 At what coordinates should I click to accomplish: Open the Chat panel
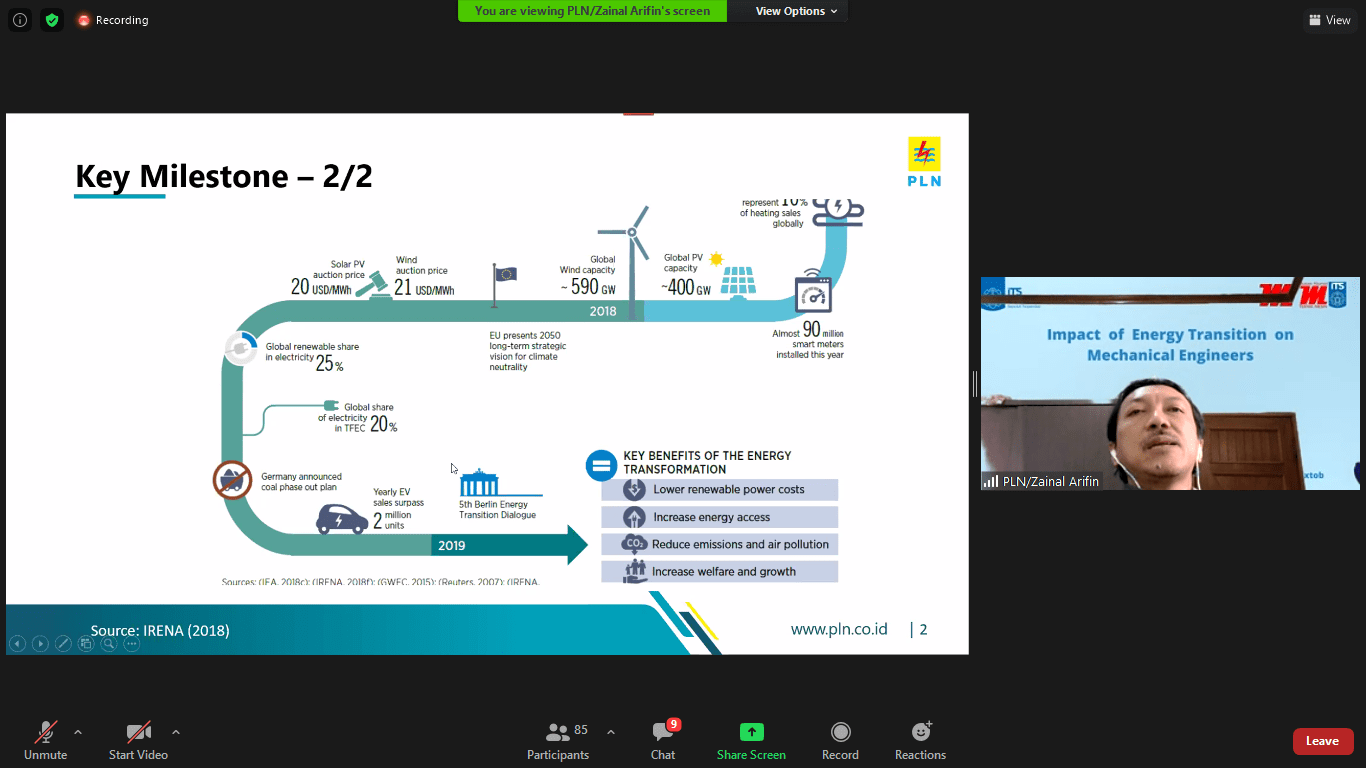(662, 741)
